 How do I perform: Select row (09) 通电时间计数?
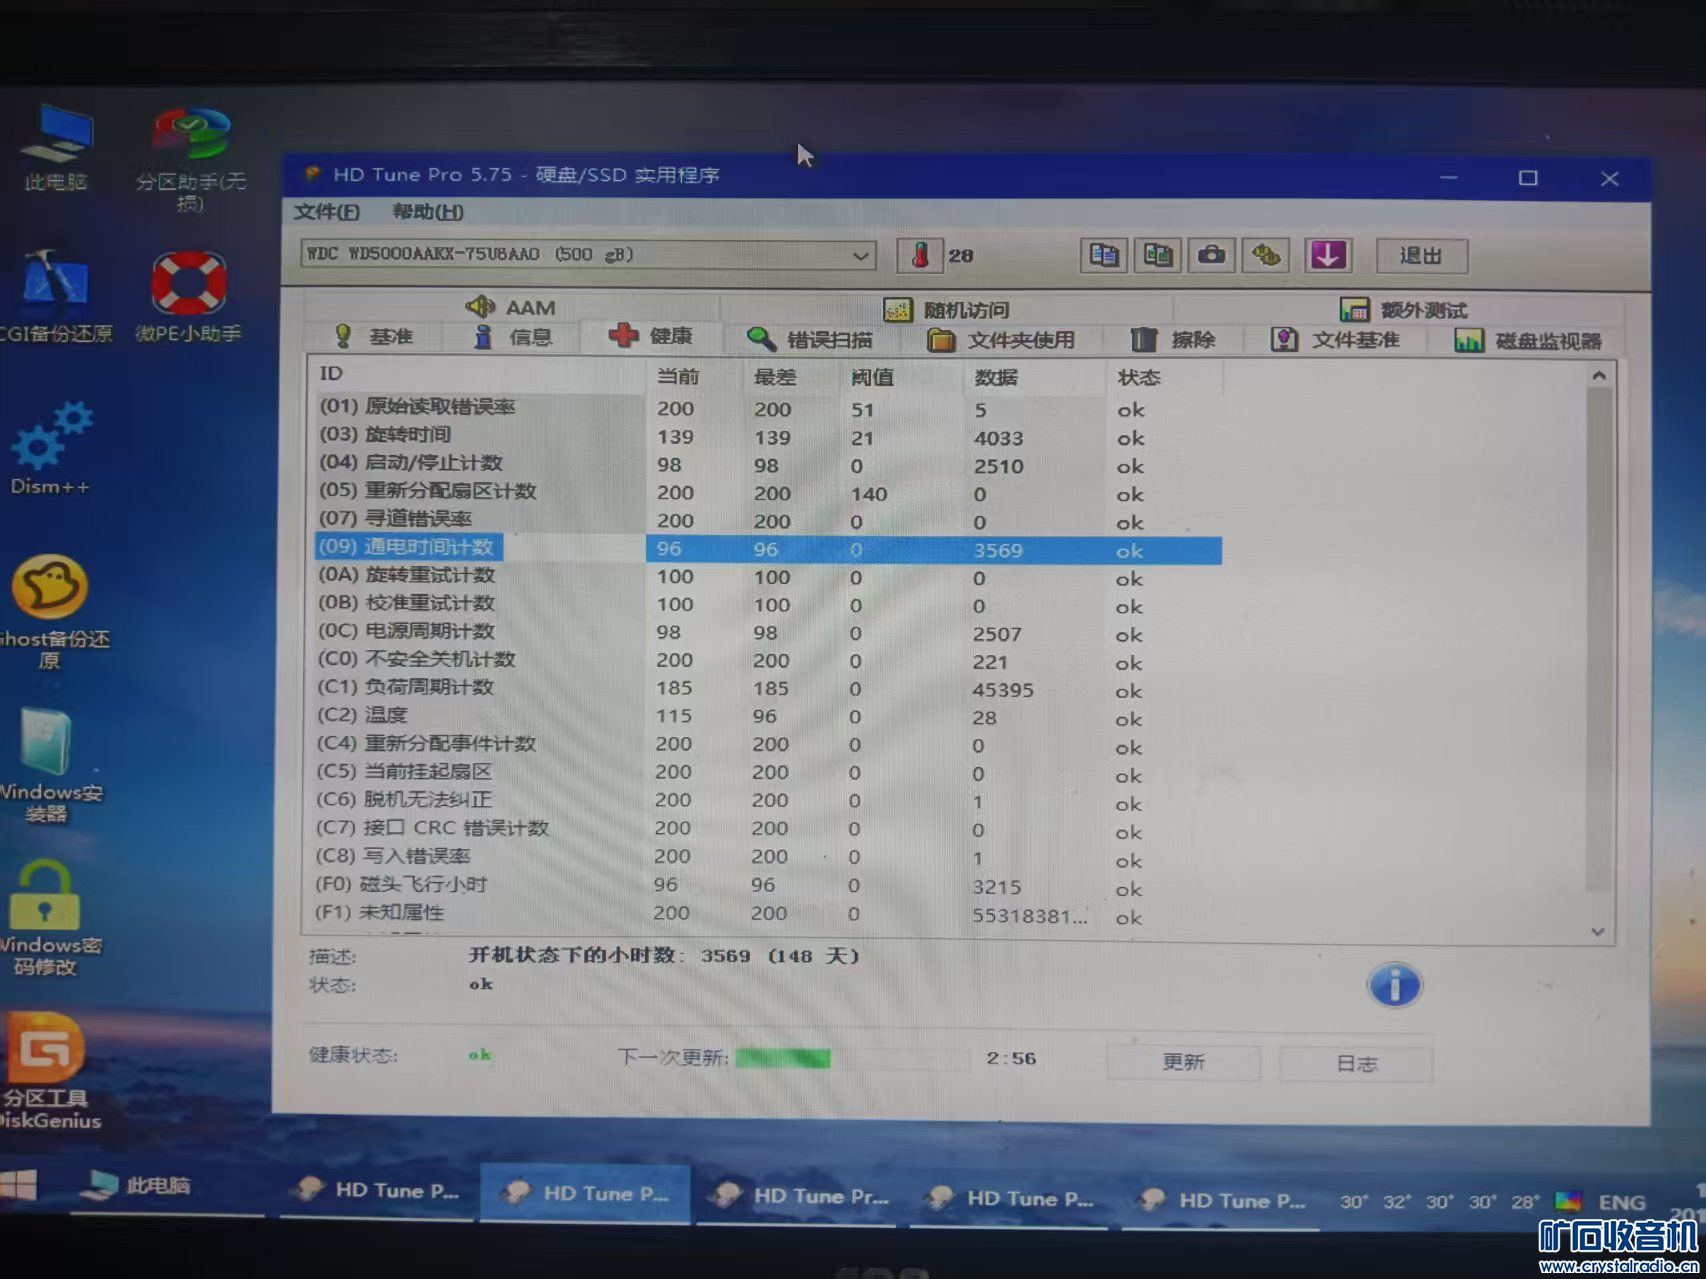(768, 549)
